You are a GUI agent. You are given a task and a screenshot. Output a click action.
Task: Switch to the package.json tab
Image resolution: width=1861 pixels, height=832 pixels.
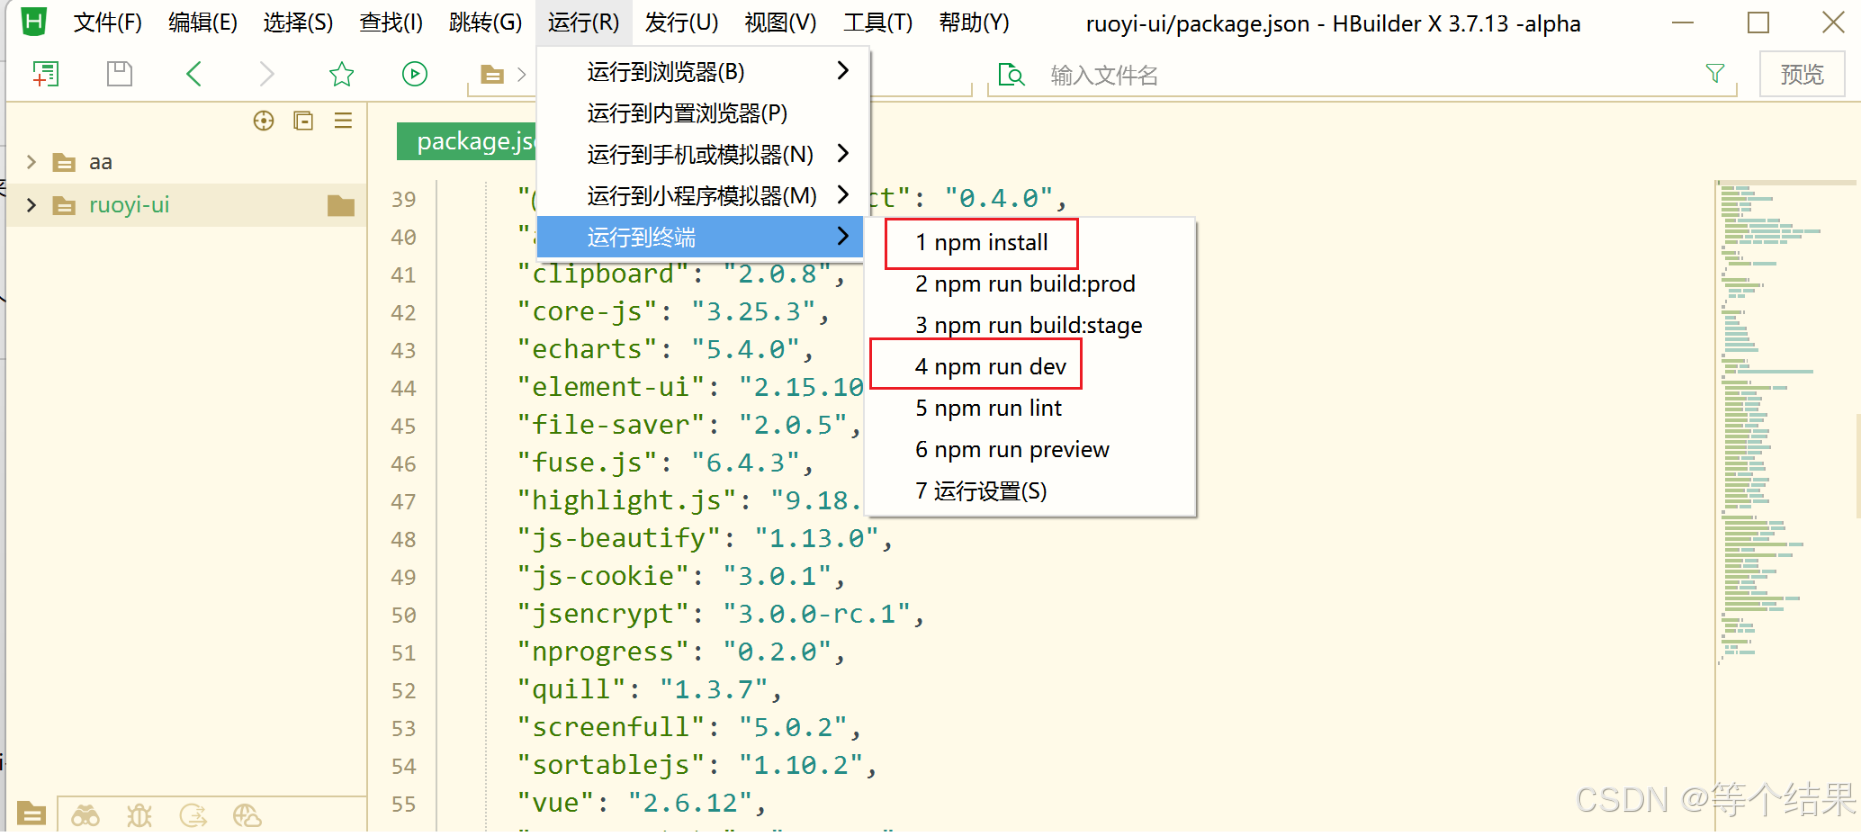point(467,141)
